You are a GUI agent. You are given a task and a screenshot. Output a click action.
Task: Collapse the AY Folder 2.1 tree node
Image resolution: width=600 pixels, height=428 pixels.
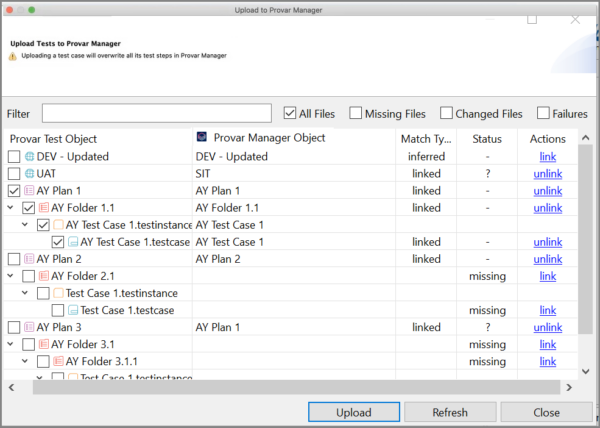pos(11,276)
